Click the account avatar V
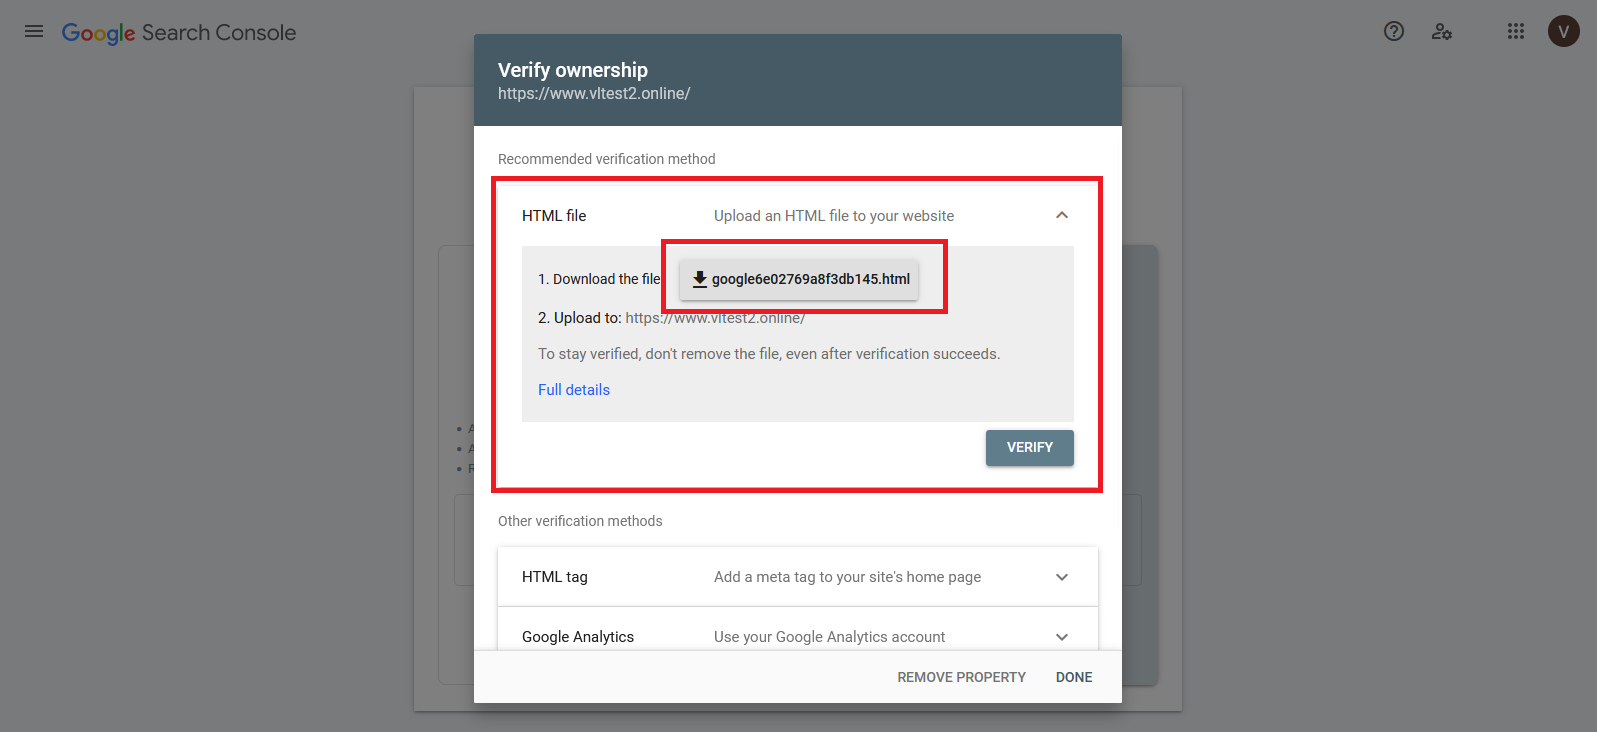This screenshot has height=732, width=1597. click(1563, 32)
